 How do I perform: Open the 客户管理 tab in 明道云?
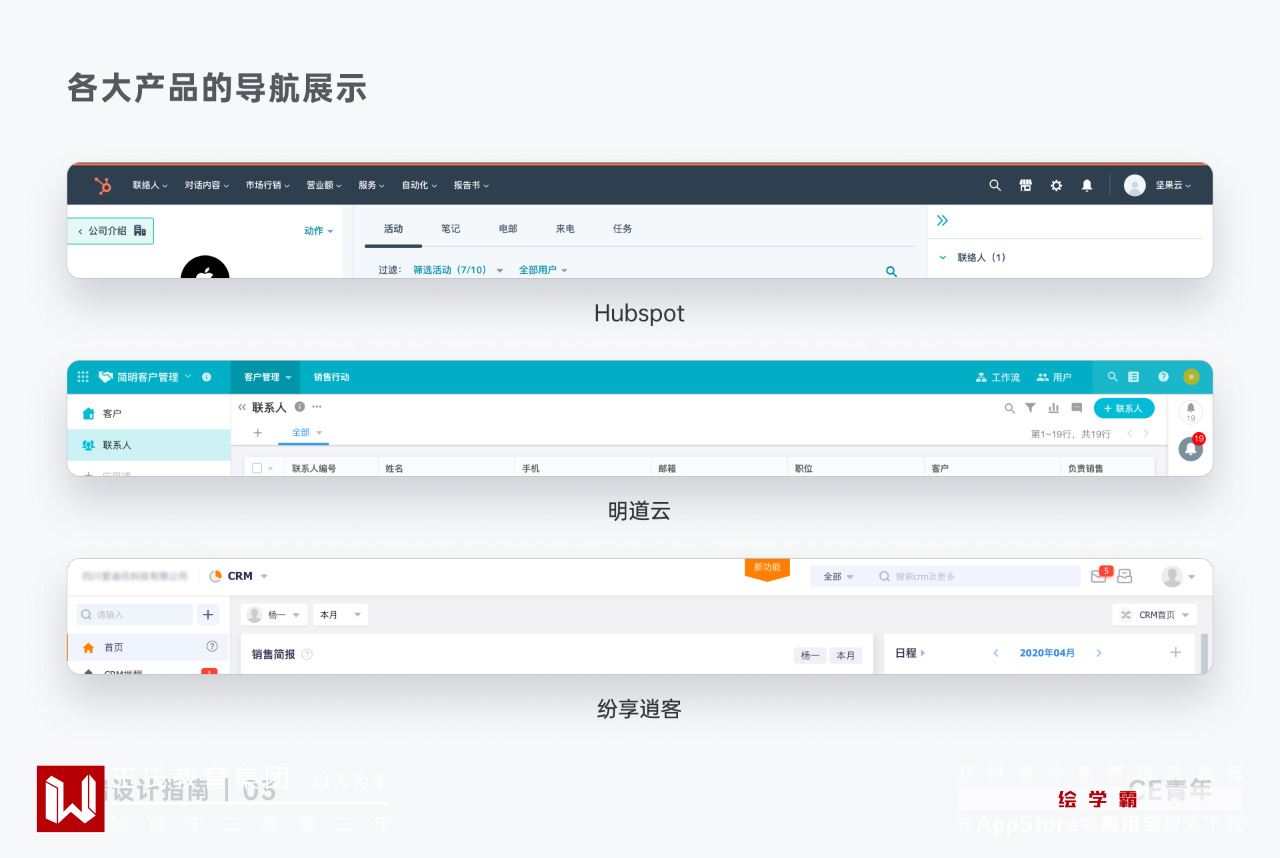(x=265, y=377)
